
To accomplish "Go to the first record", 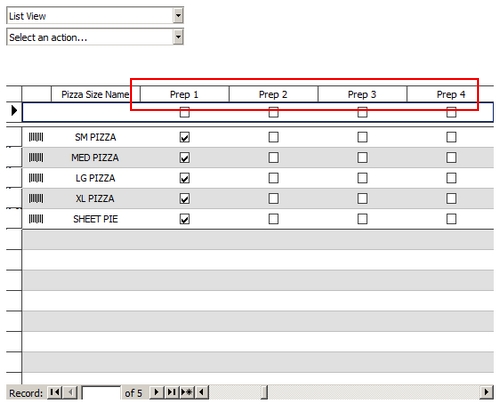I will tap(55, 392).
